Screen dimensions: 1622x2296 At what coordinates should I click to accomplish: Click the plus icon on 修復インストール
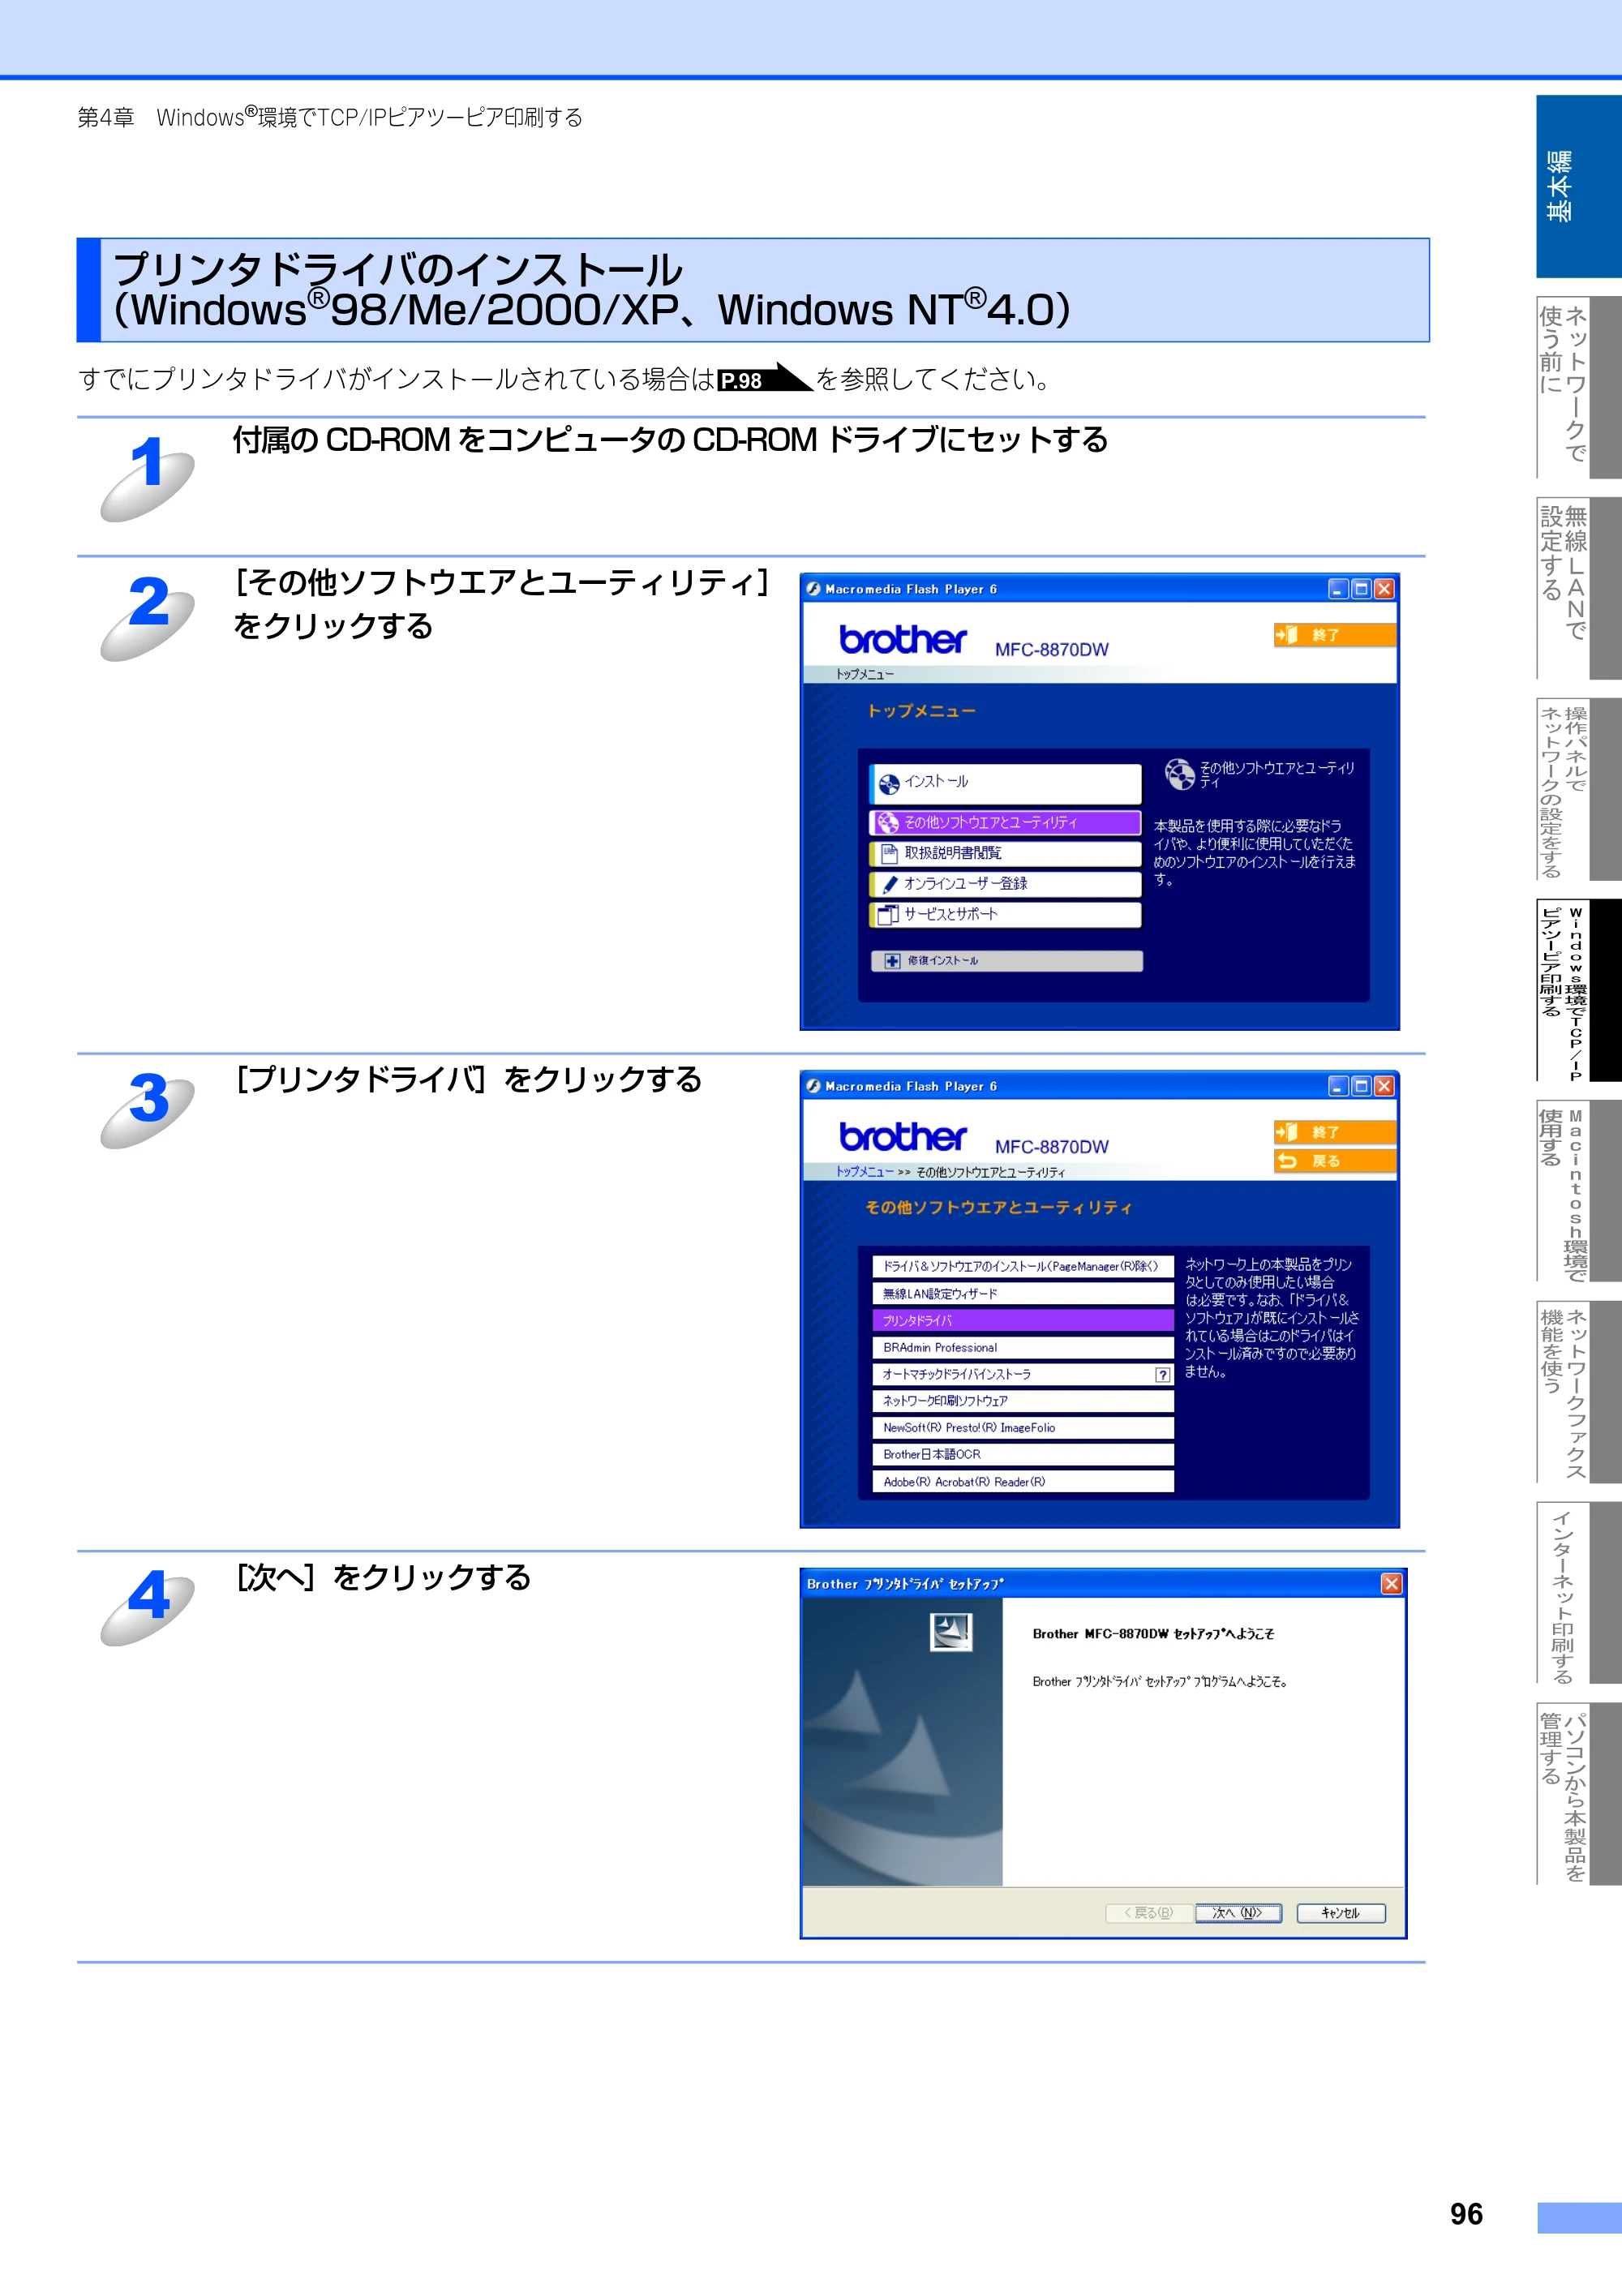[x=892, y=960]
